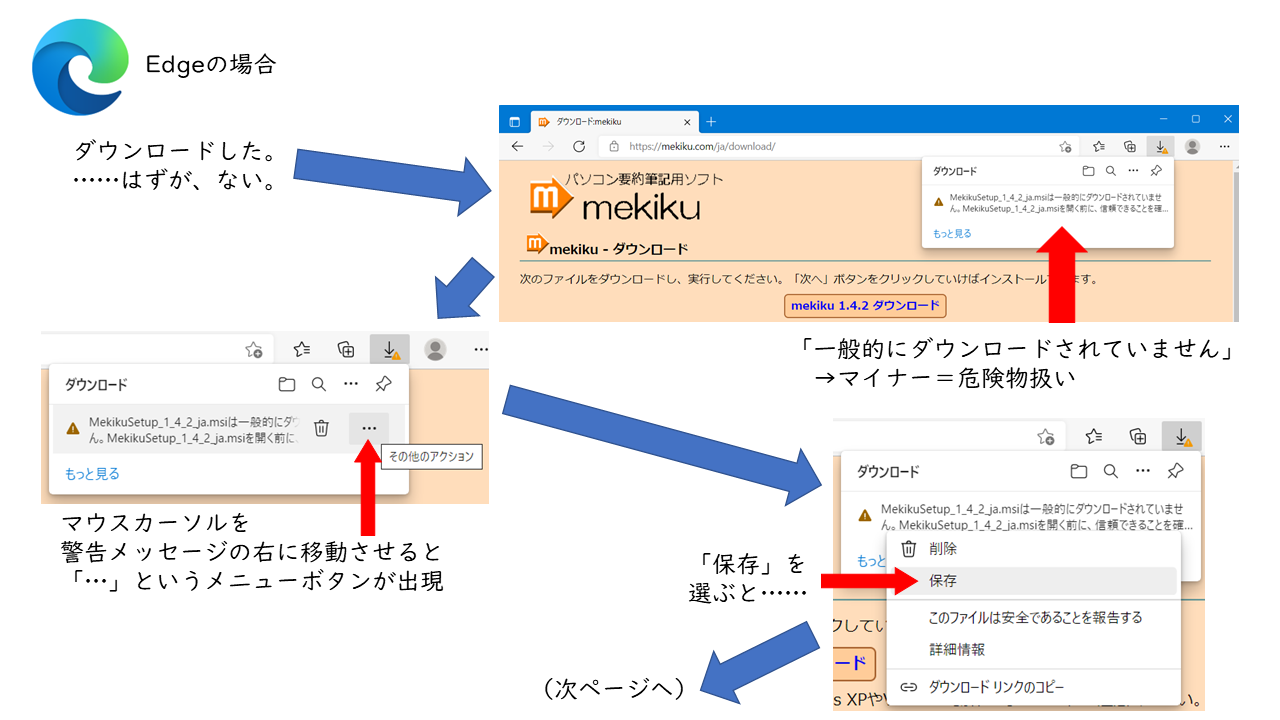Screen dimensions: 1280x720
Task: Delete the MekikuSetup download with the trash icon
Action: point(320,428)
